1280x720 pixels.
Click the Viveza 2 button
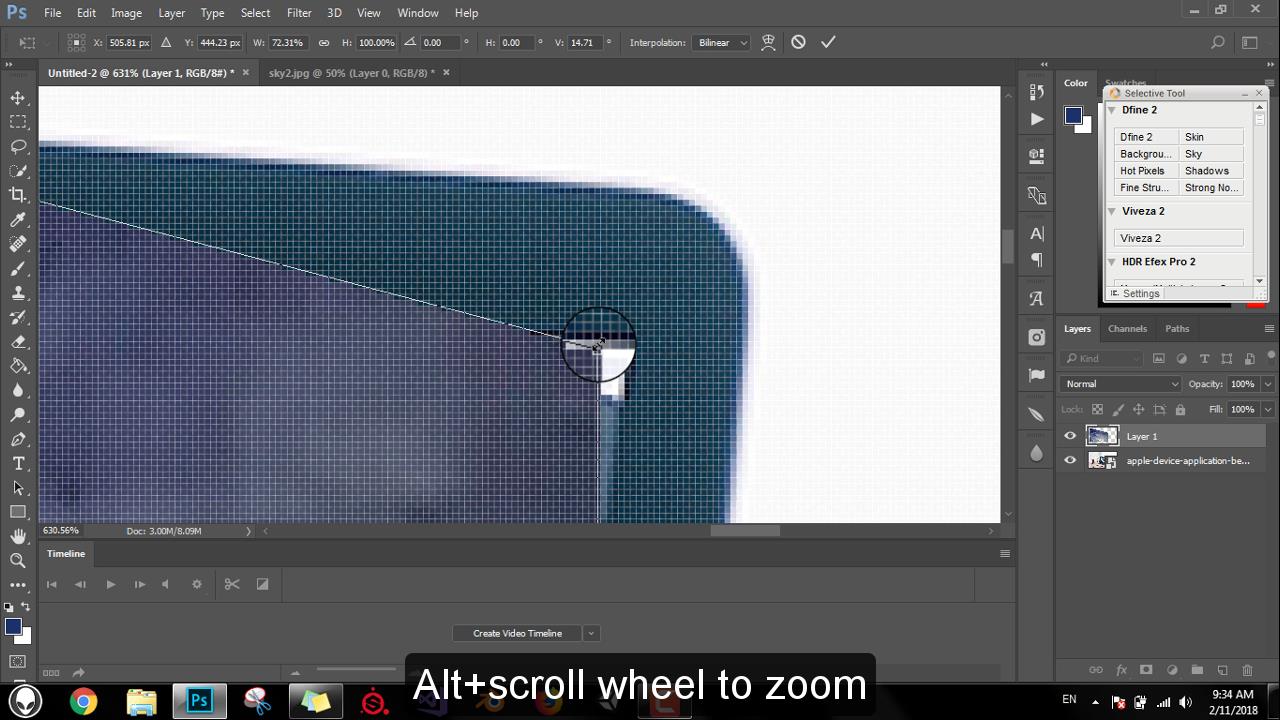[x=1179, y=238]
